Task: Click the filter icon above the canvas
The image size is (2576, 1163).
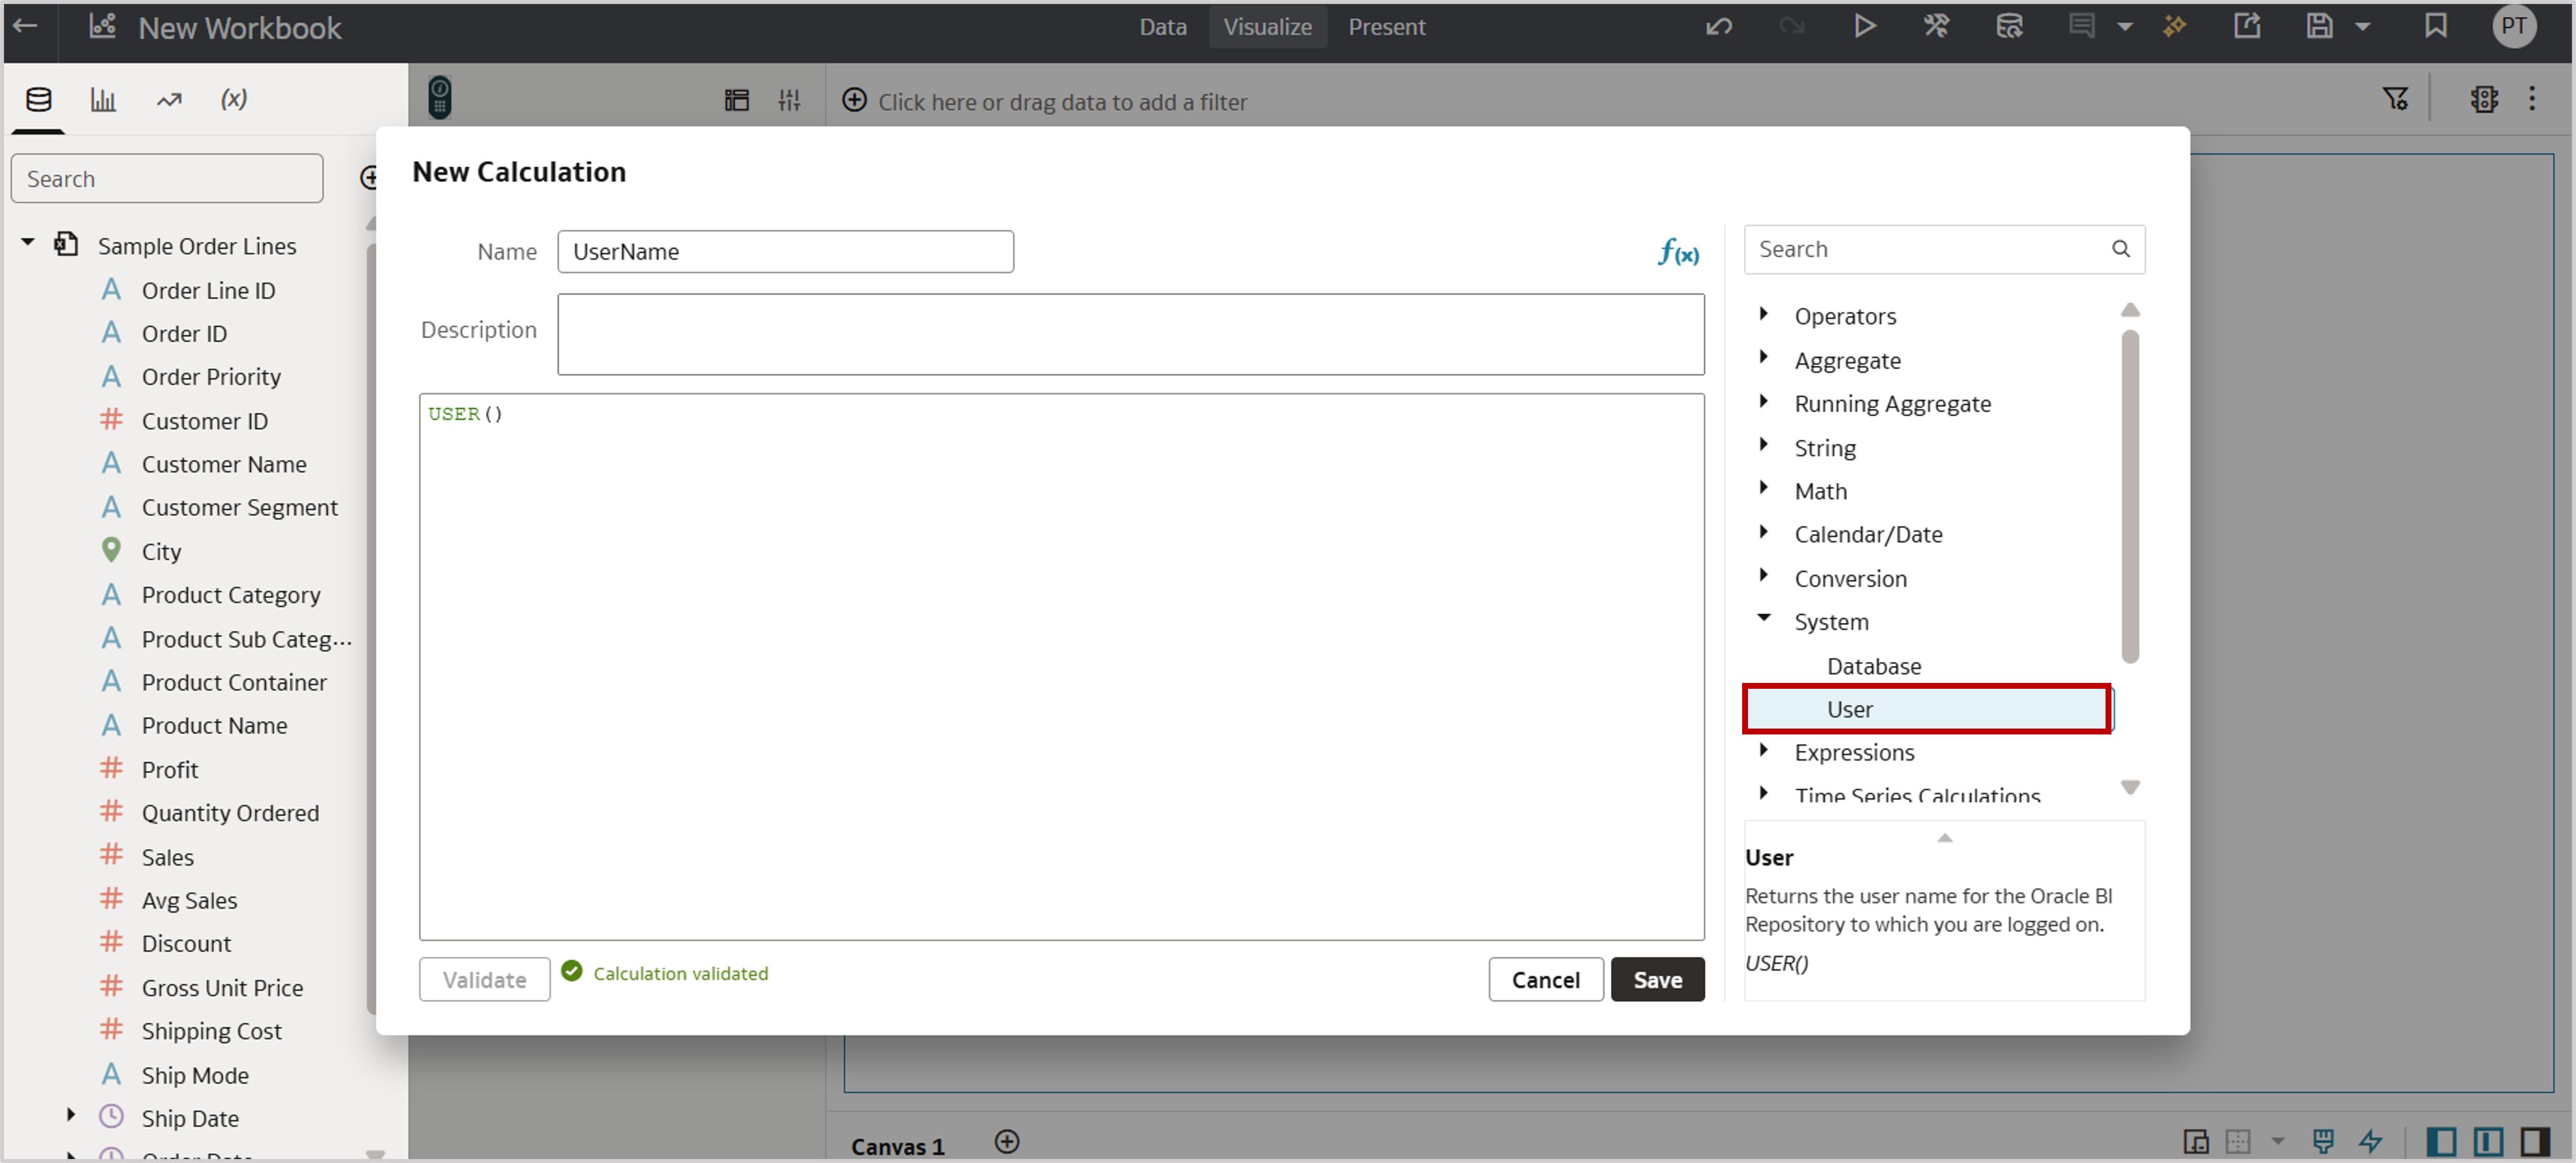Action: click(x=2396, y=99)
